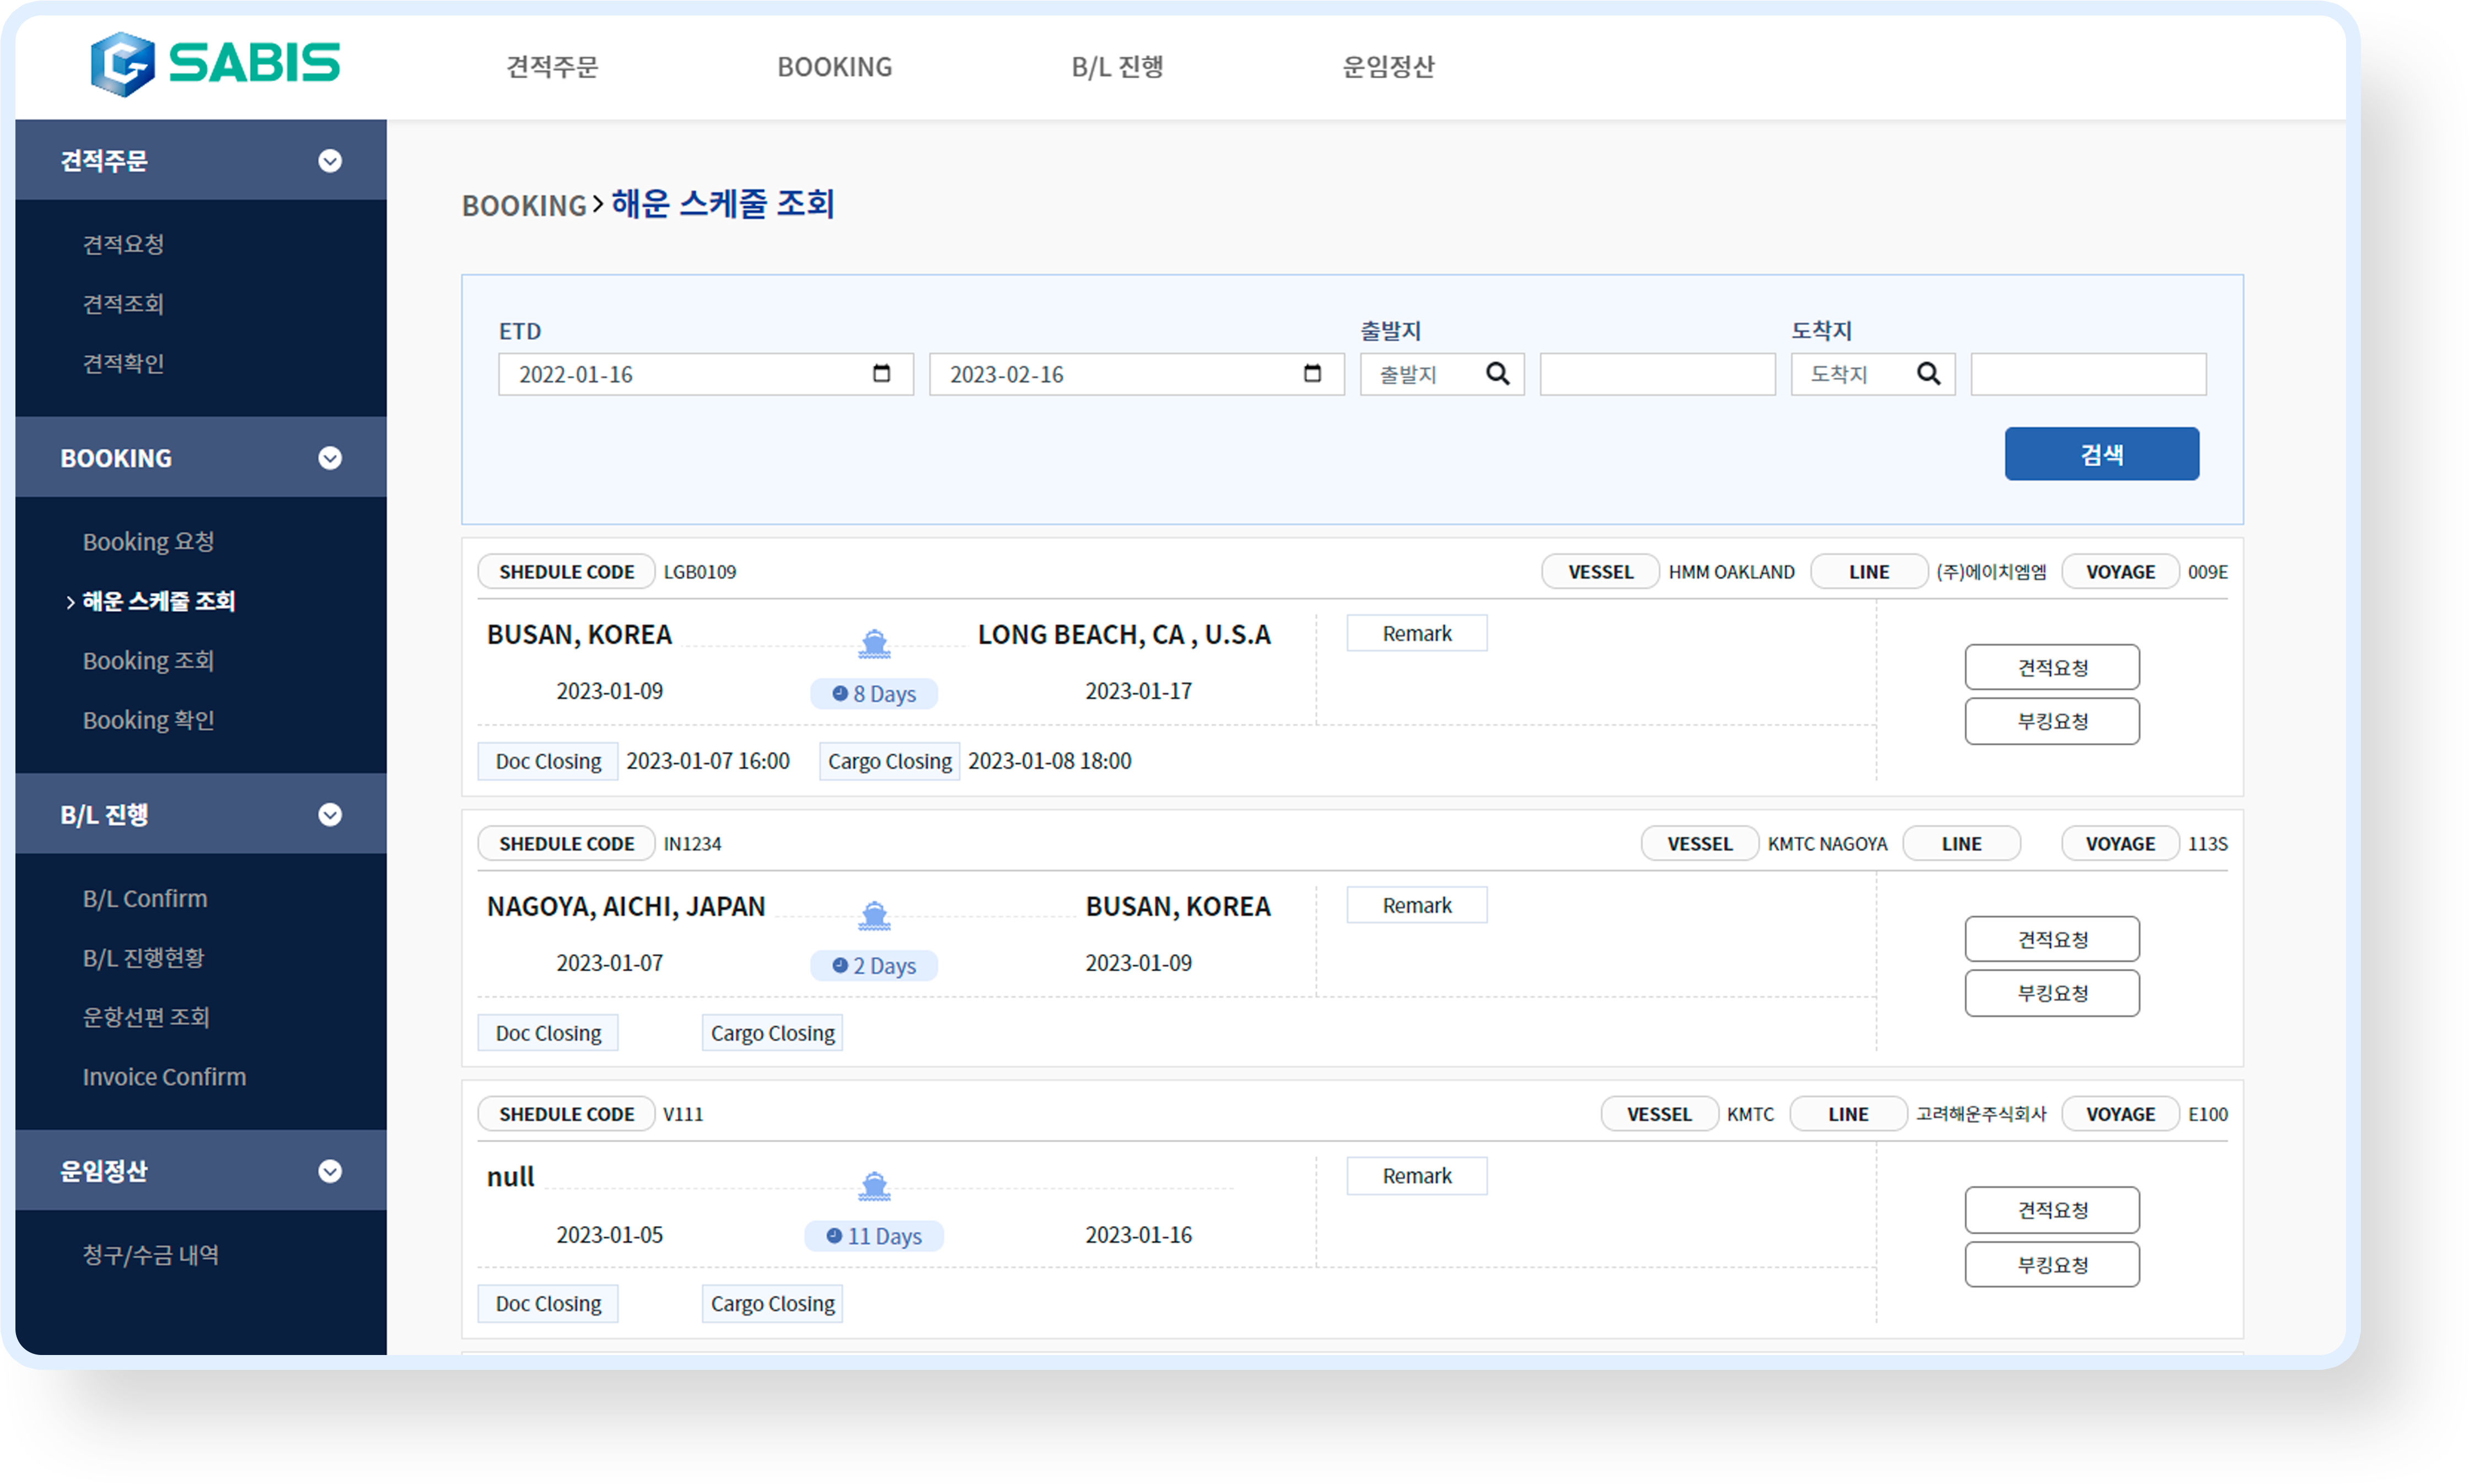Go to 견적조회 in sidebar
Screen dimensions: 2469x1484
123,304
